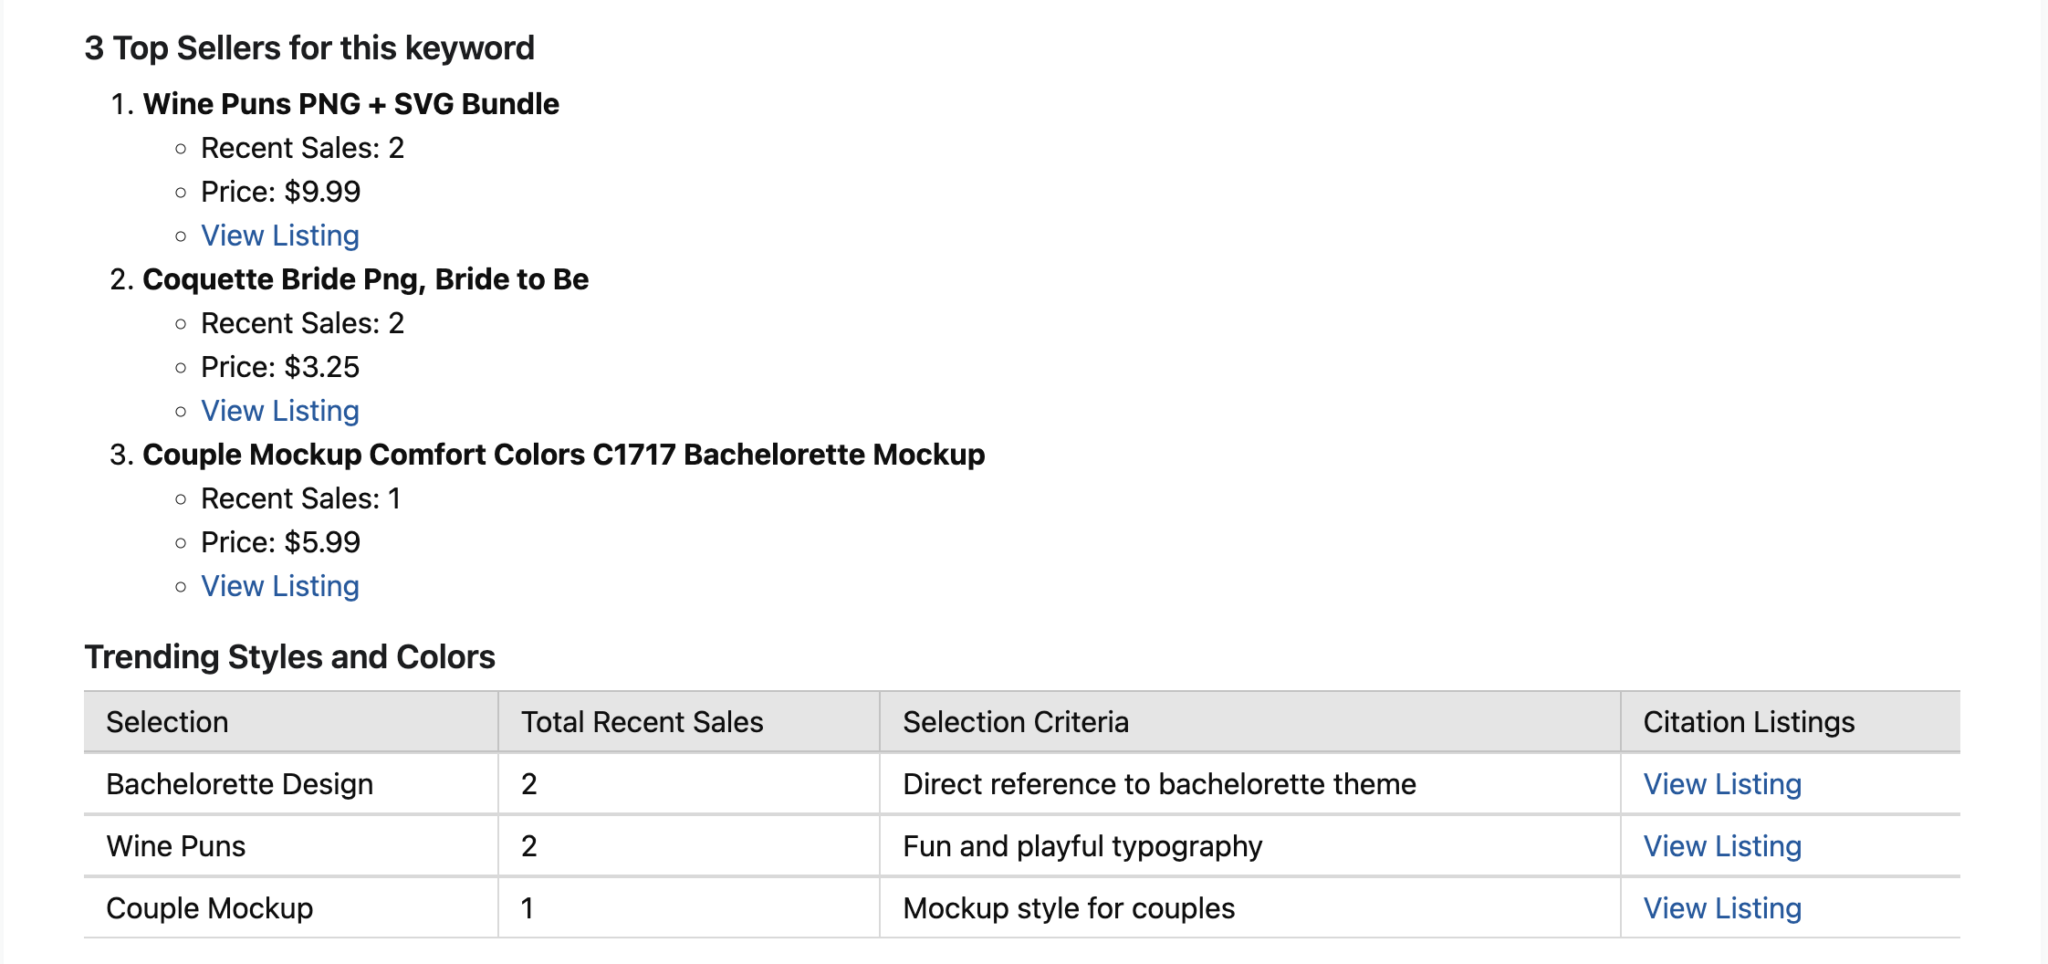Click the Price: $9.99 text
Viewport: 2048px width, 964px height.
(280, 192)
